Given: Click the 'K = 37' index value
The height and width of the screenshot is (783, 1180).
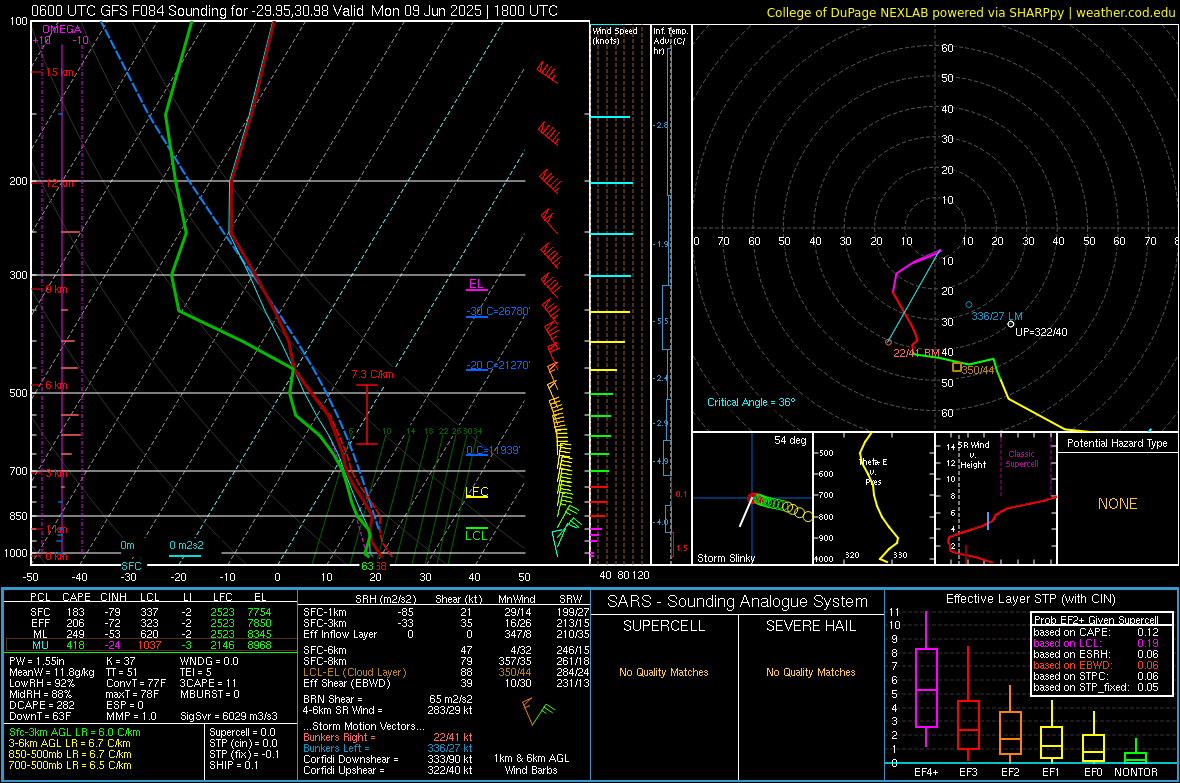Looking at the screenshot, I should pos(121,661).
